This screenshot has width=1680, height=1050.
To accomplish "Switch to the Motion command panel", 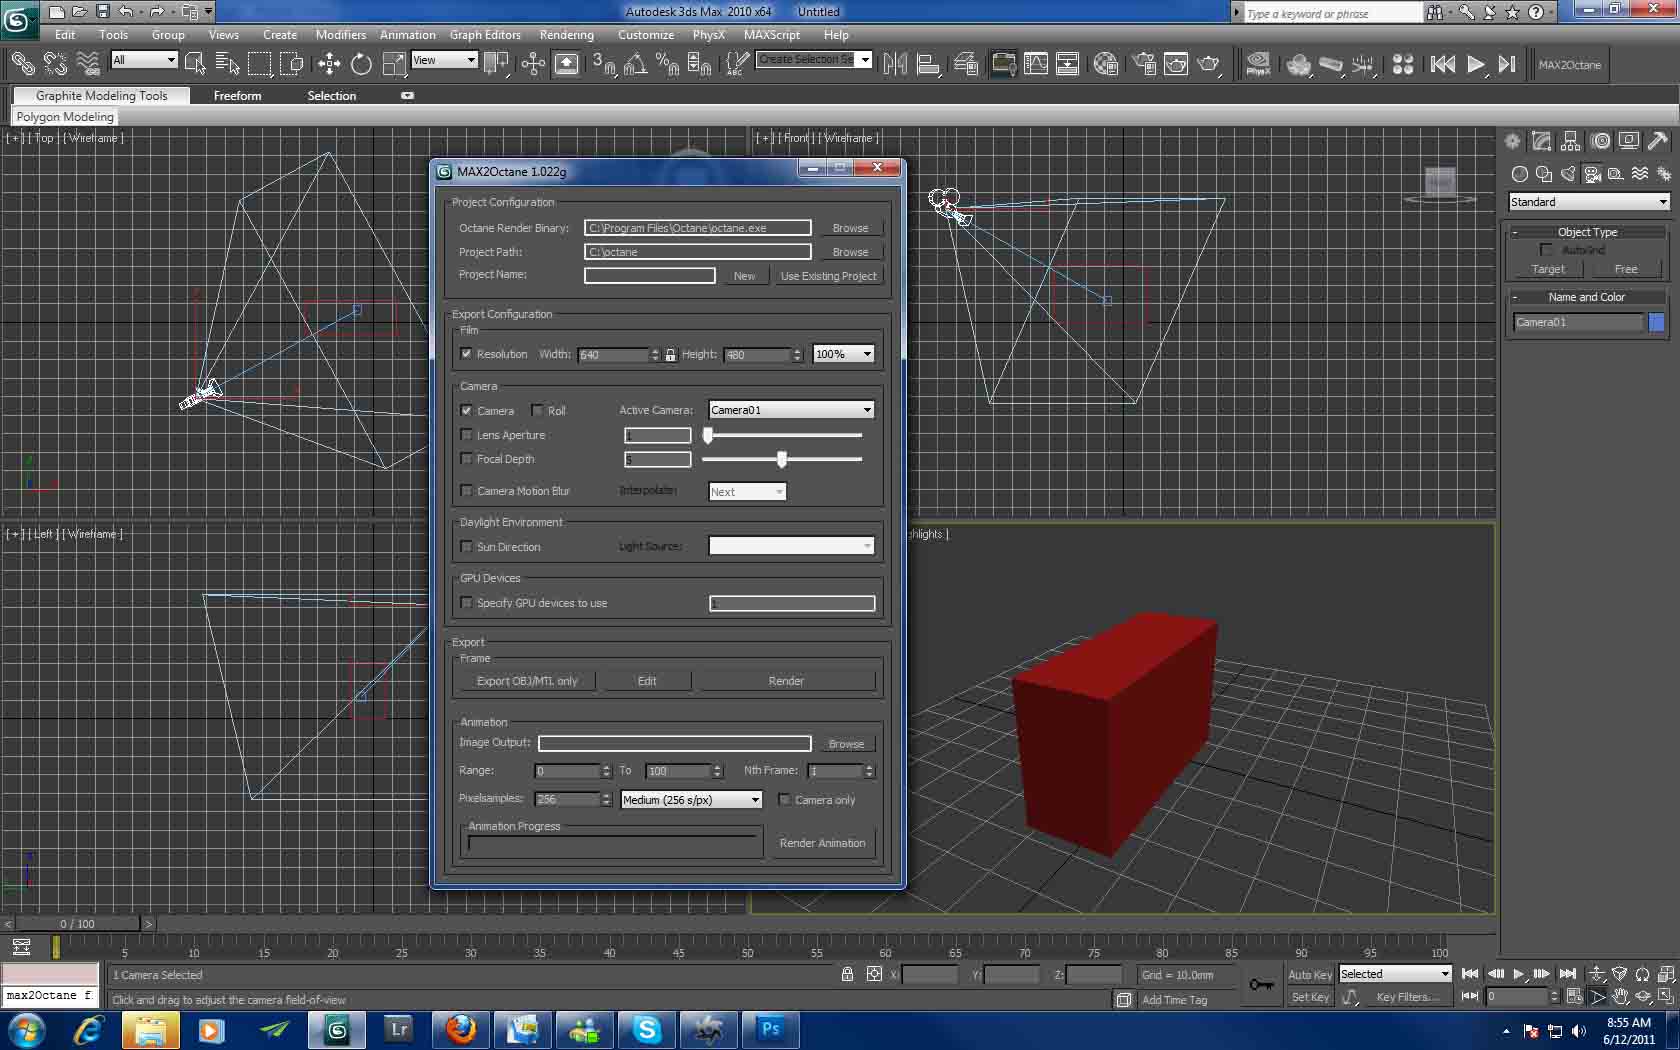I will pos(1601,141).
